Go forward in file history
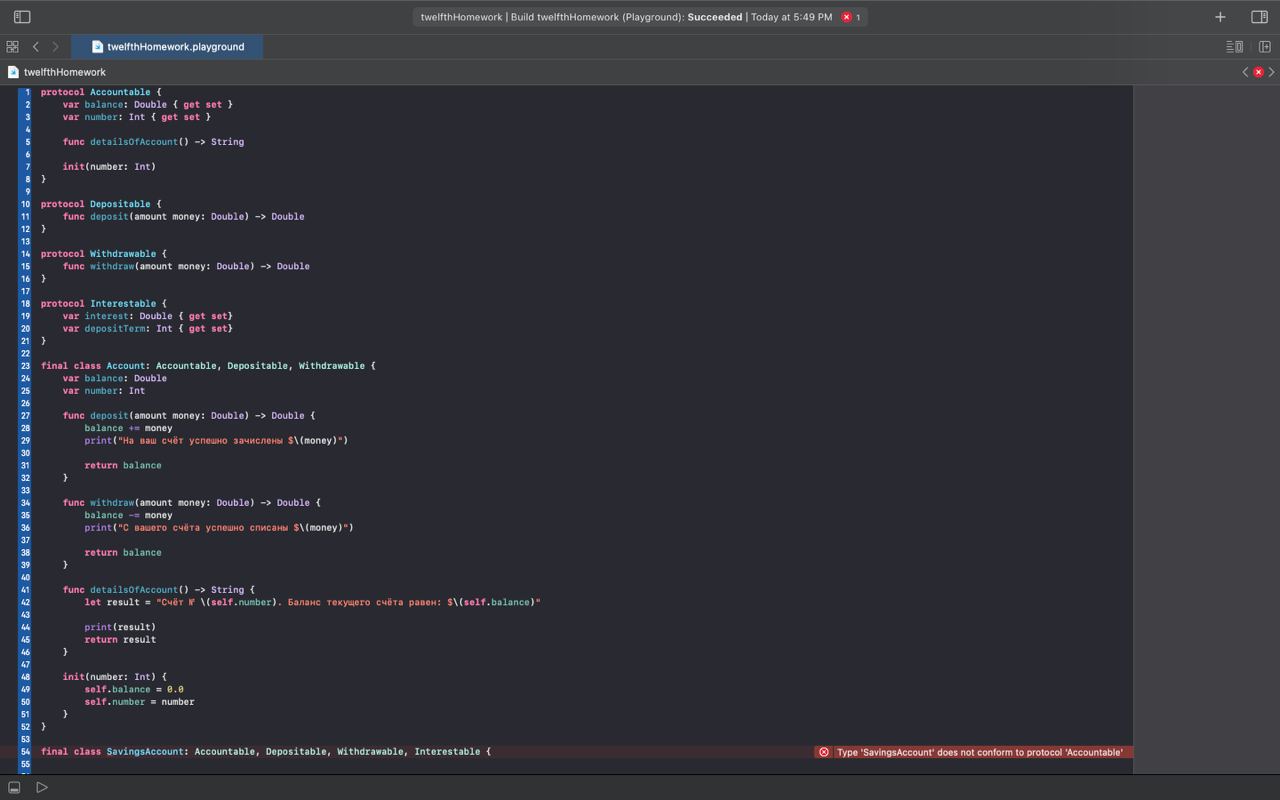1280x800 pixels. click(55, 47)
